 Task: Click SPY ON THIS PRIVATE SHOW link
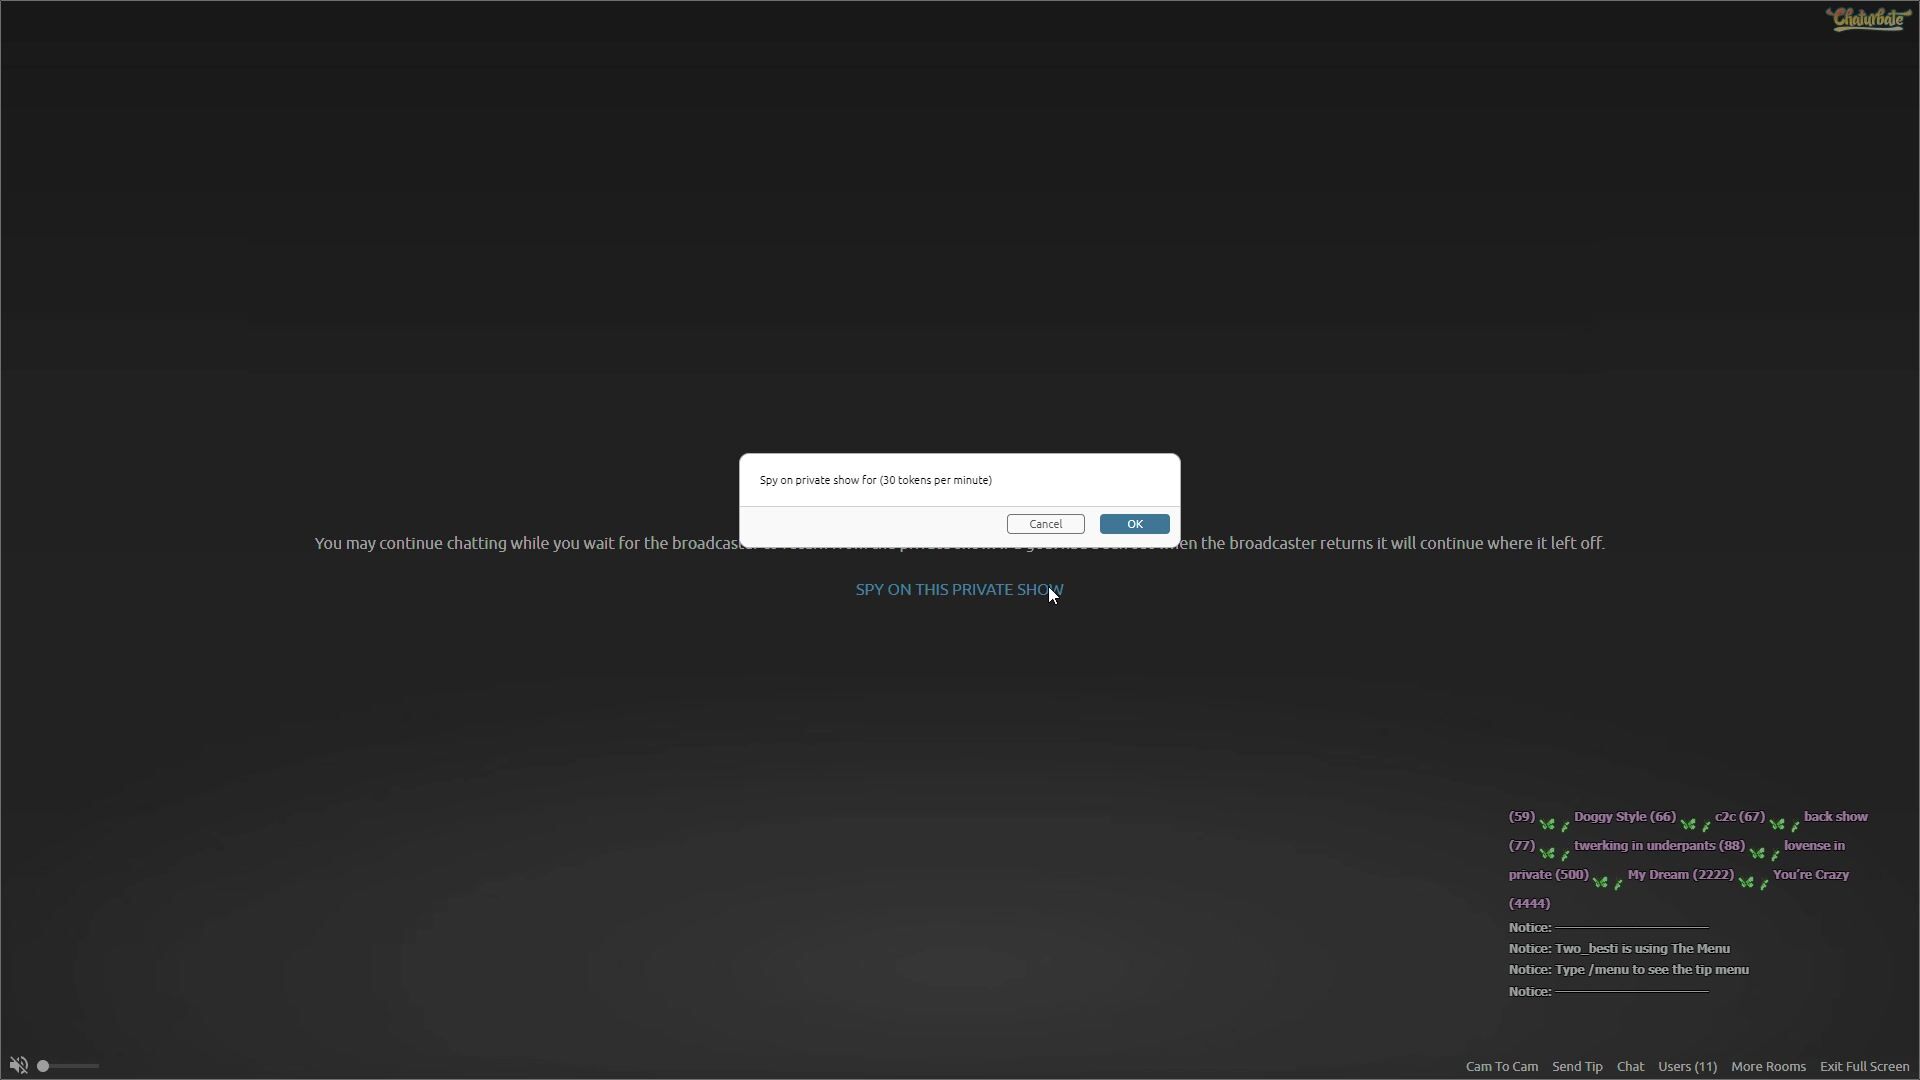point(958,590)
